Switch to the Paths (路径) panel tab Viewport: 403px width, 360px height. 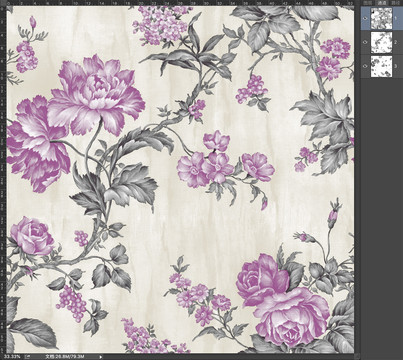(396, 2)
